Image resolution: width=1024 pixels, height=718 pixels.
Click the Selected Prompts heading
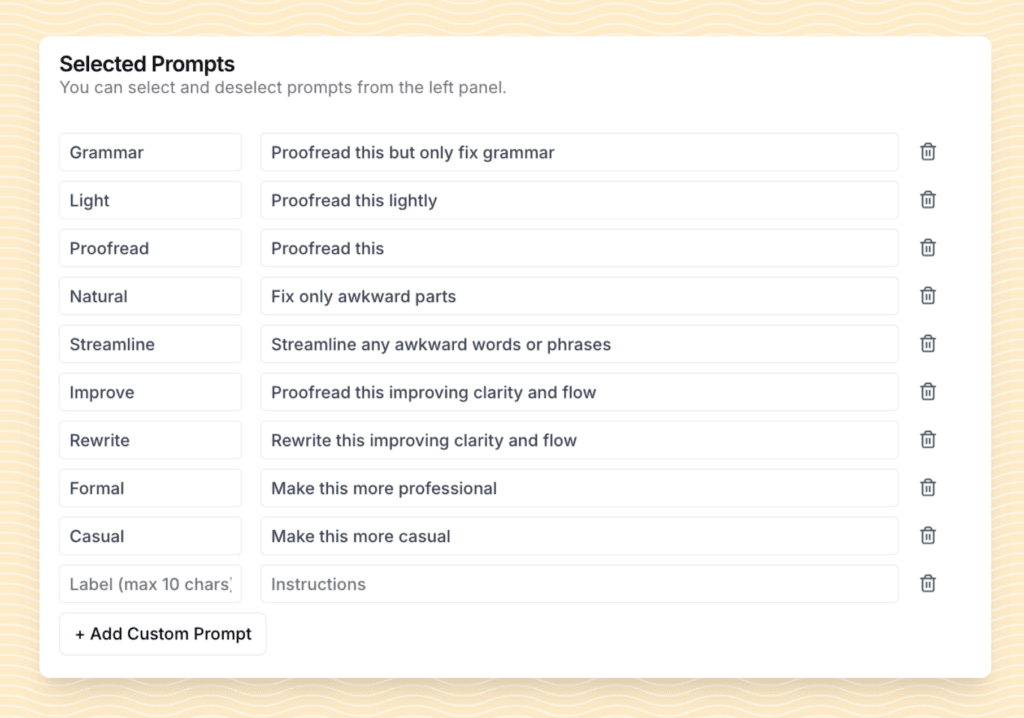147,63
